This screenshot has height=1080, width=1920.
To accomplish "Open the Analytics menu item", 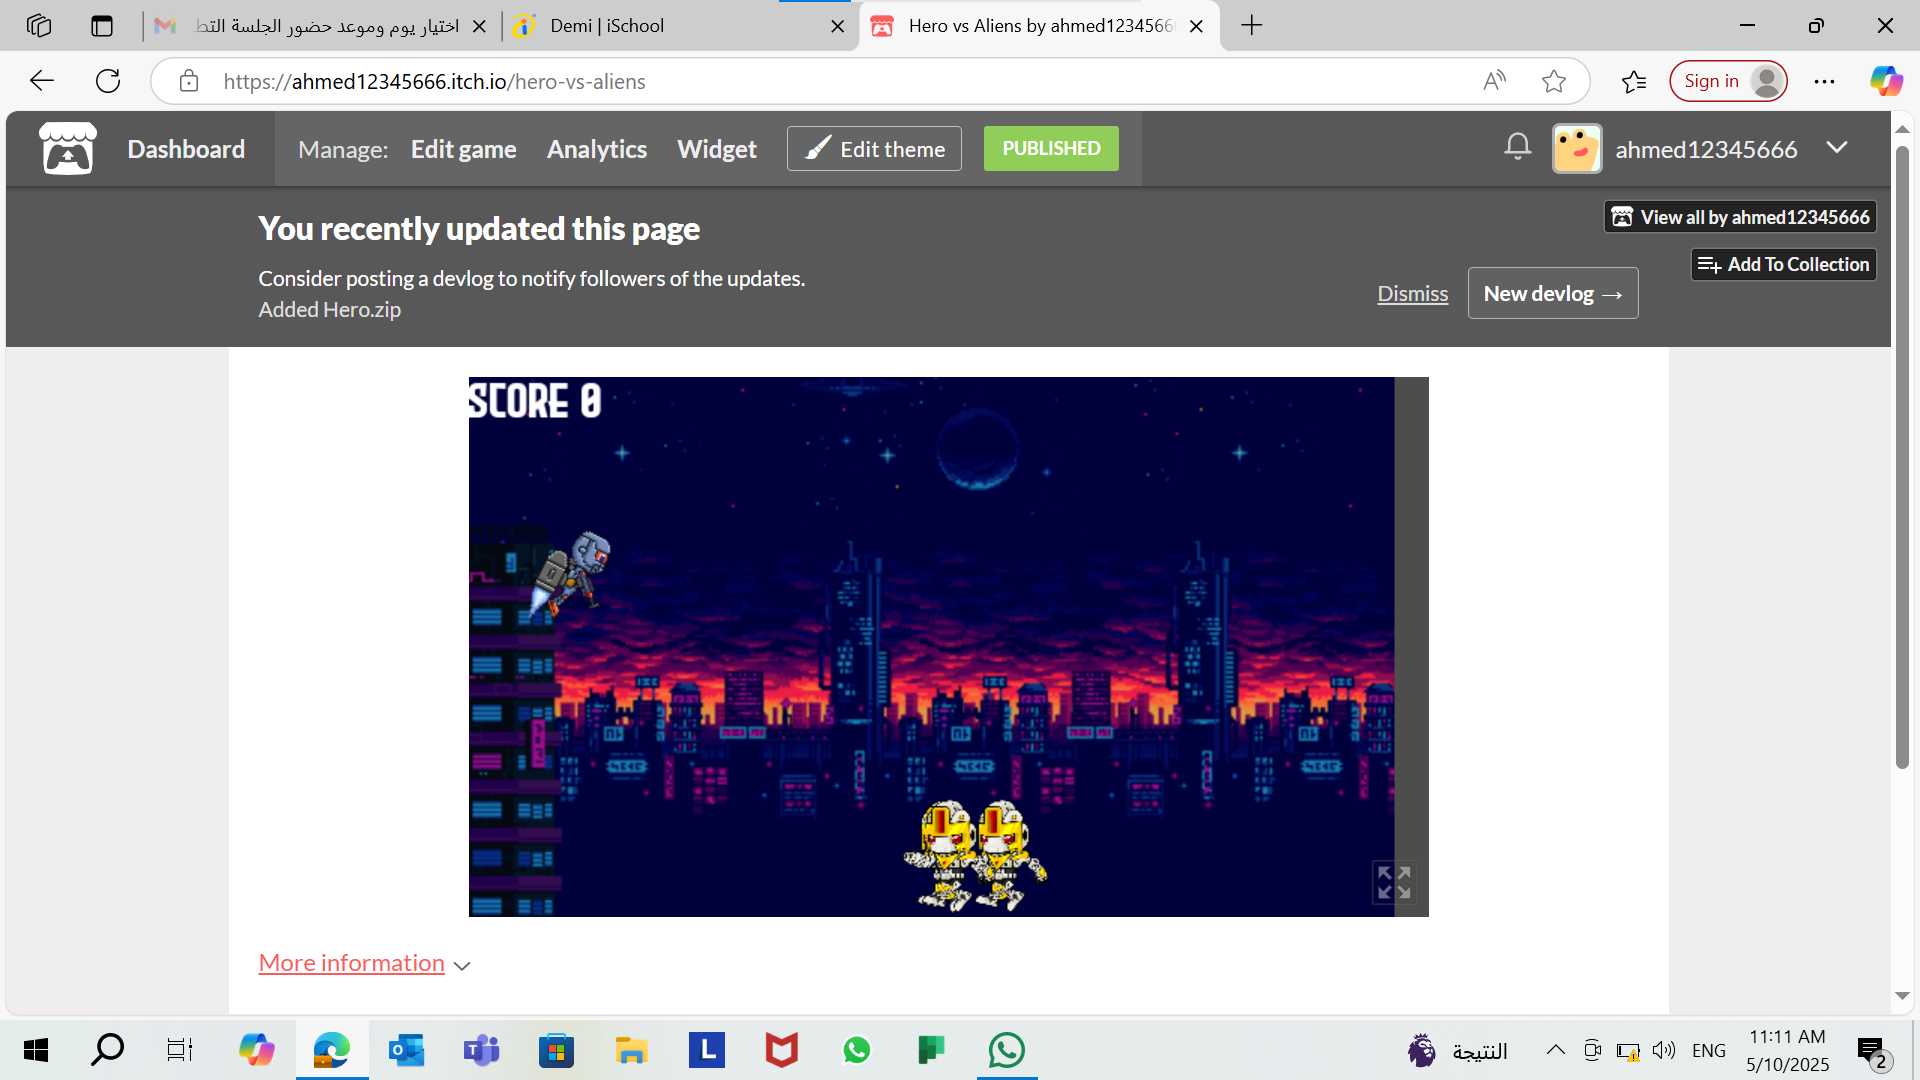I will coord(596,148).
